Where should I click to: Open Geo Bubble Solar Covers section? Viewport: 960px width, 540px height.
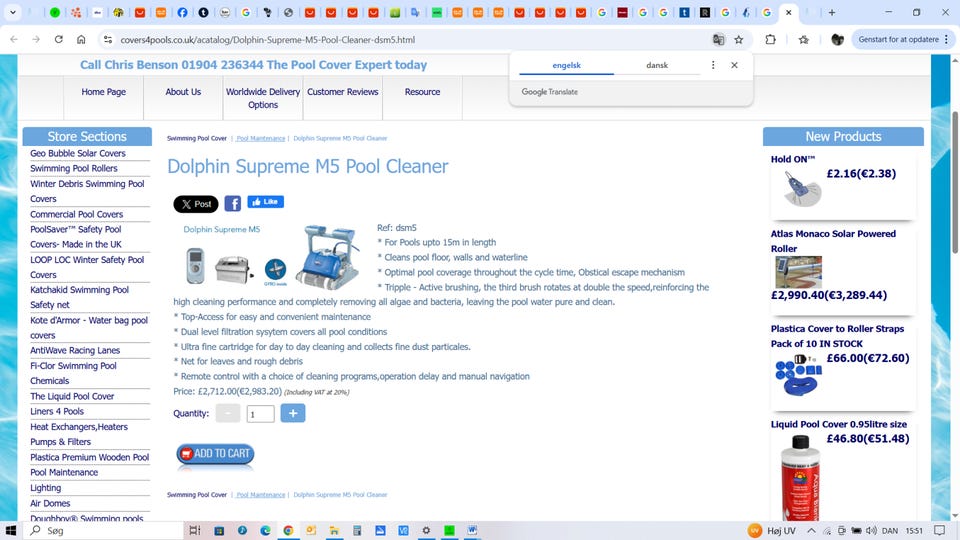(78, 153)
